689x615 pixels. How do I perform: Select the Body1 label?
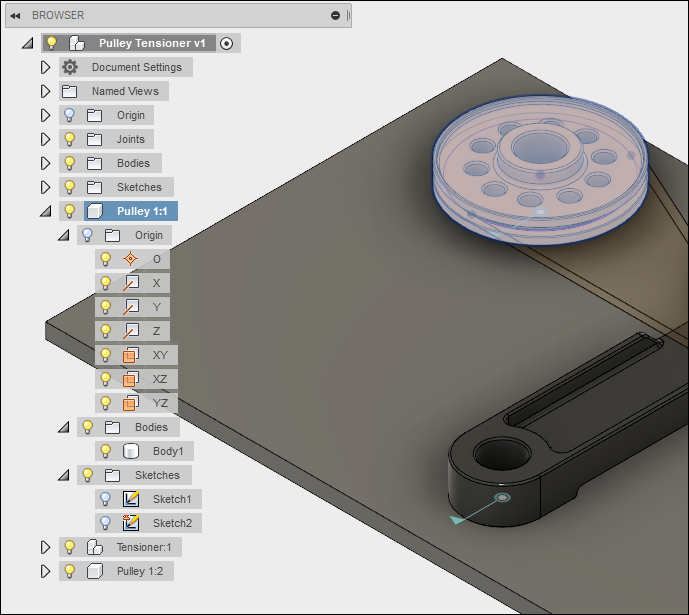coord(168,451)
